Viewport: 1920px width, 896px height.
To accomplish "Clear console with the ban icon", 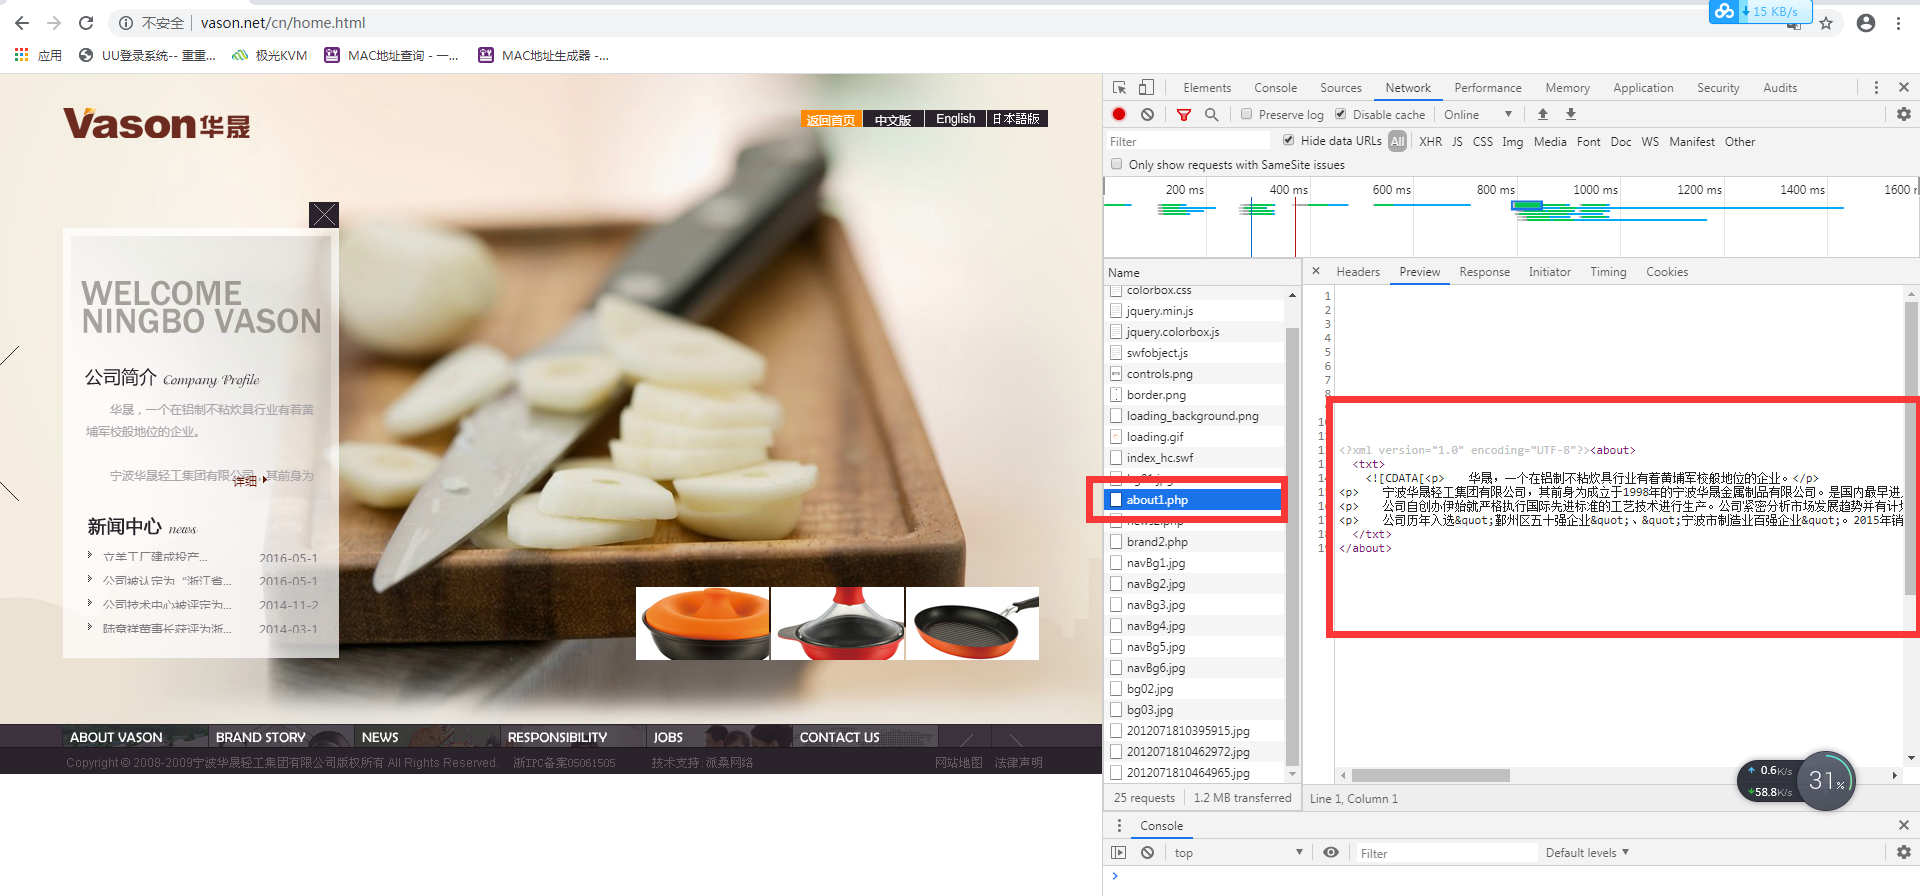I will (1147, 853).
